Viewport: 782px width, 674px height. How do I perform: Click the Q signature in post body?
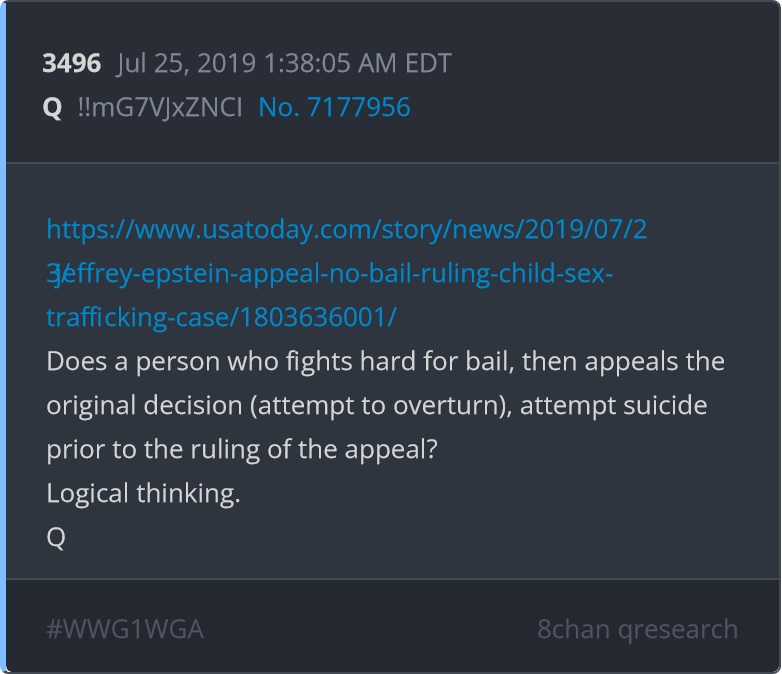click(x=56, y=537)
